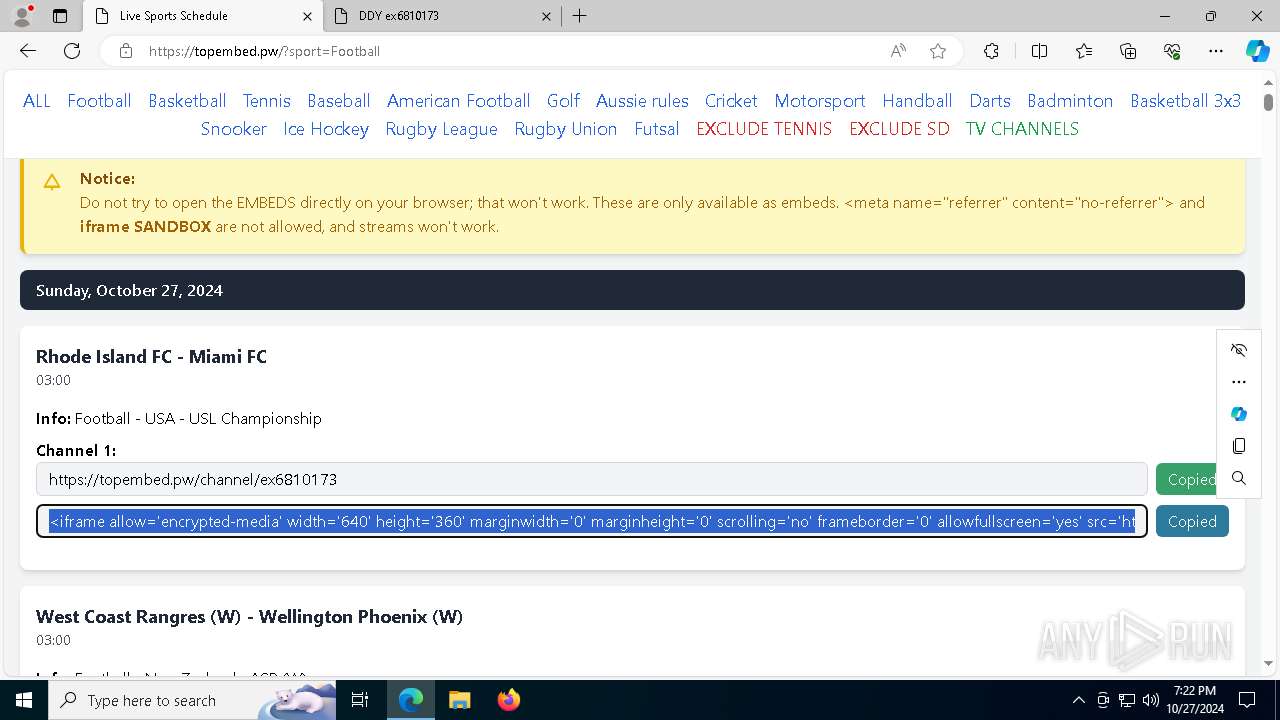
Task: Filter schedule by Cricket
Action: (x=731, y=101)
